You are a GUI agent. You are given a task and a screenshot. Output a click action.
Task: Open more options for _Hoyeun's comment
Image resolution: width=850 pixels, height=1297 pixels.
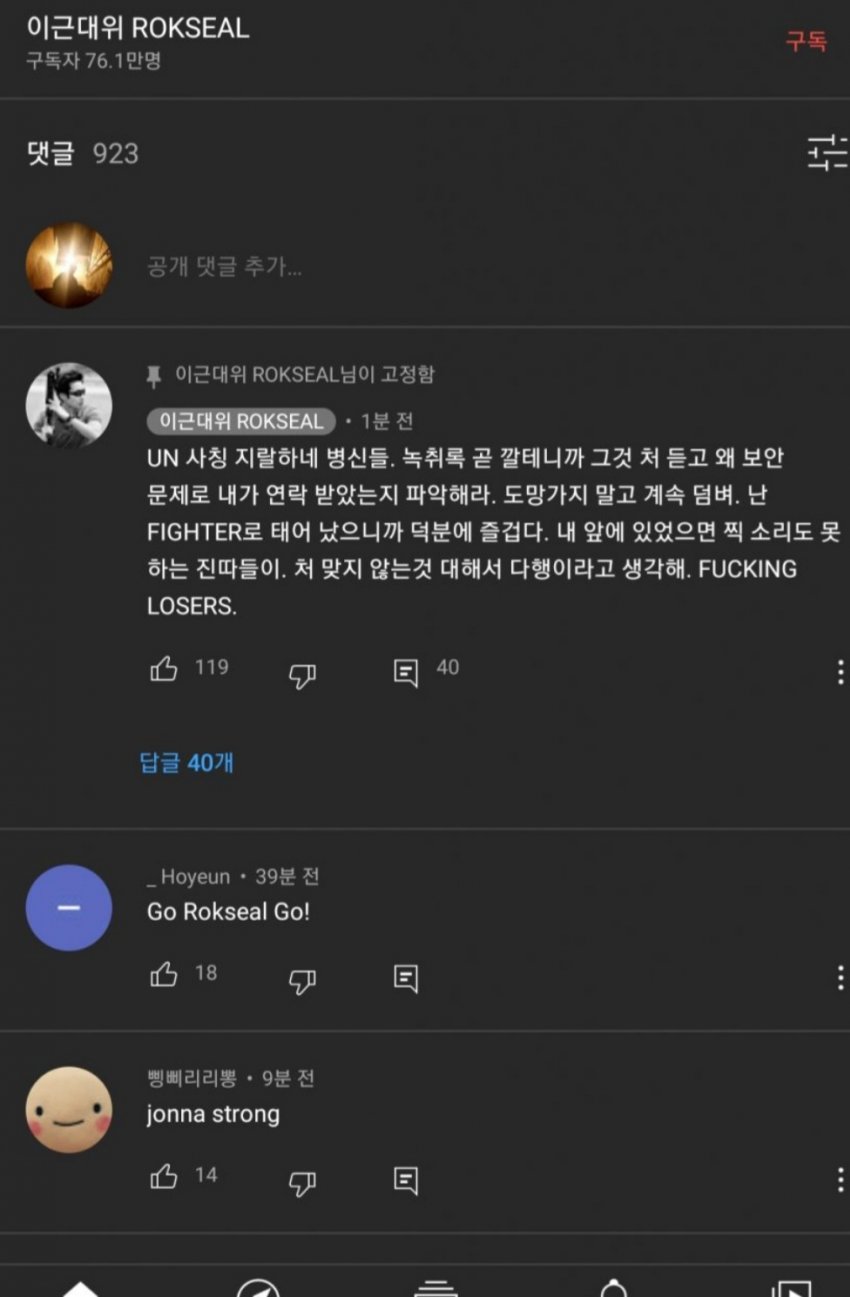click(840, 978)
